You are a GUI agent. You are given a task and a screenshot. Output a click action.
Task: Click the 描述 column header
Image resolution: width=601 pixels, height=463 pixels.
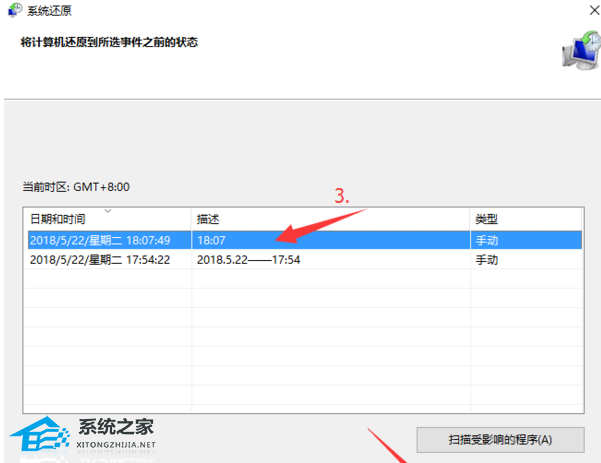point(330,219)
